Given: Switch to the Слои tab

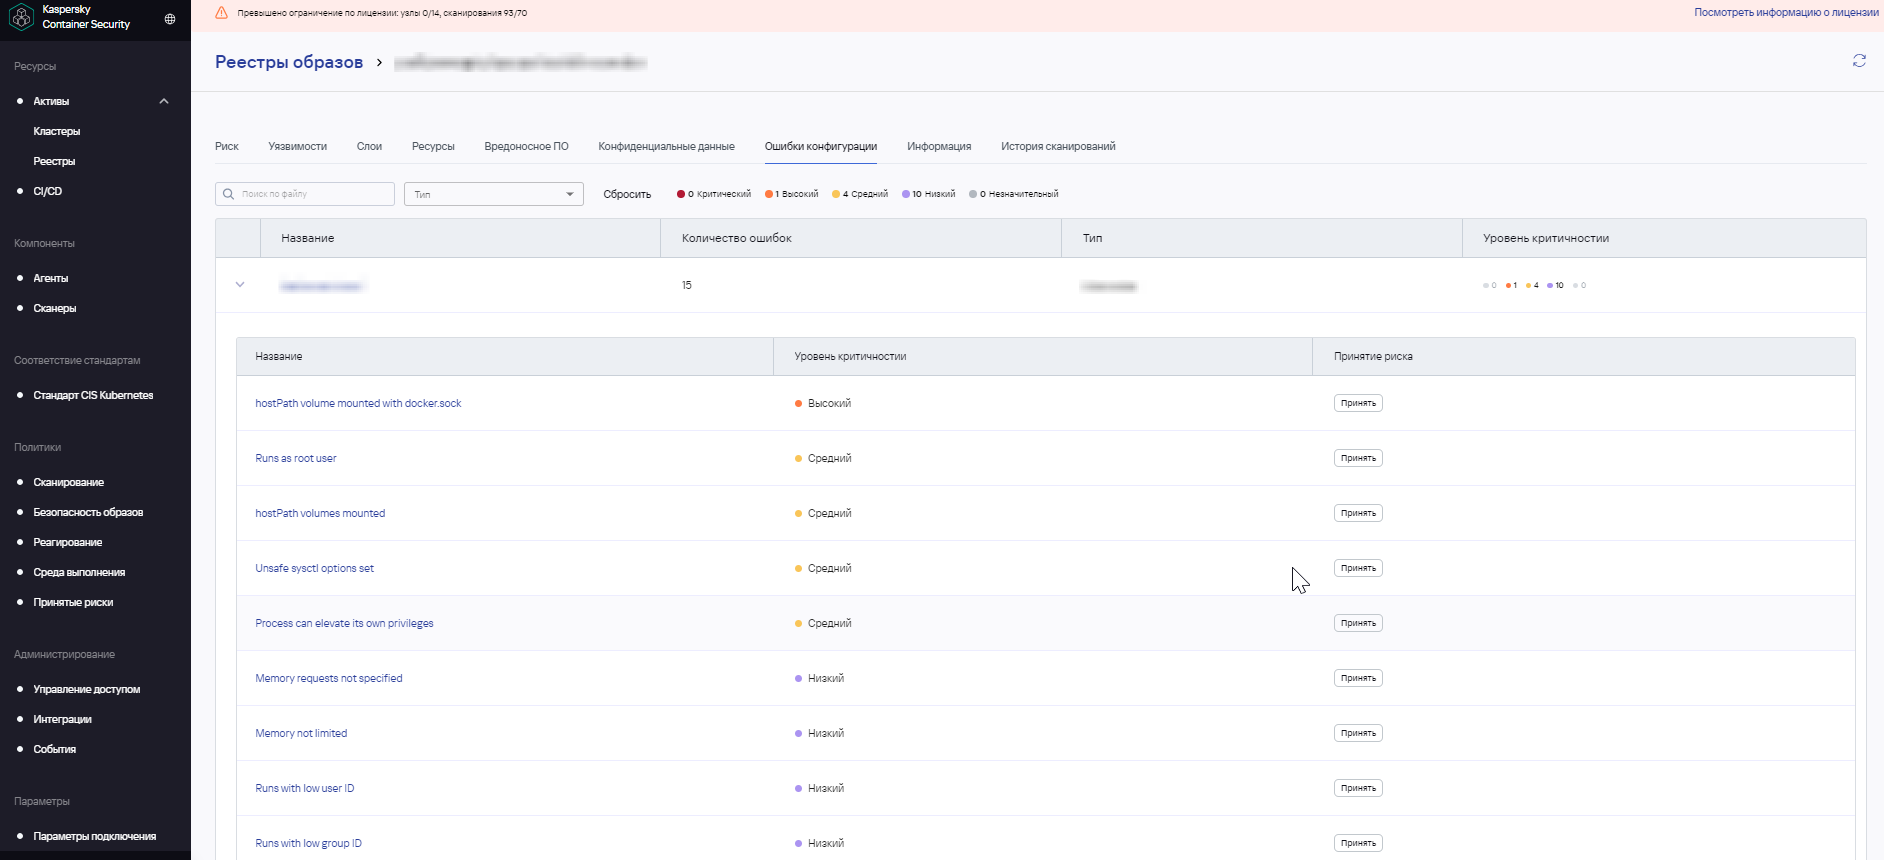Looking at the screenshot, I should click(369, 146).
